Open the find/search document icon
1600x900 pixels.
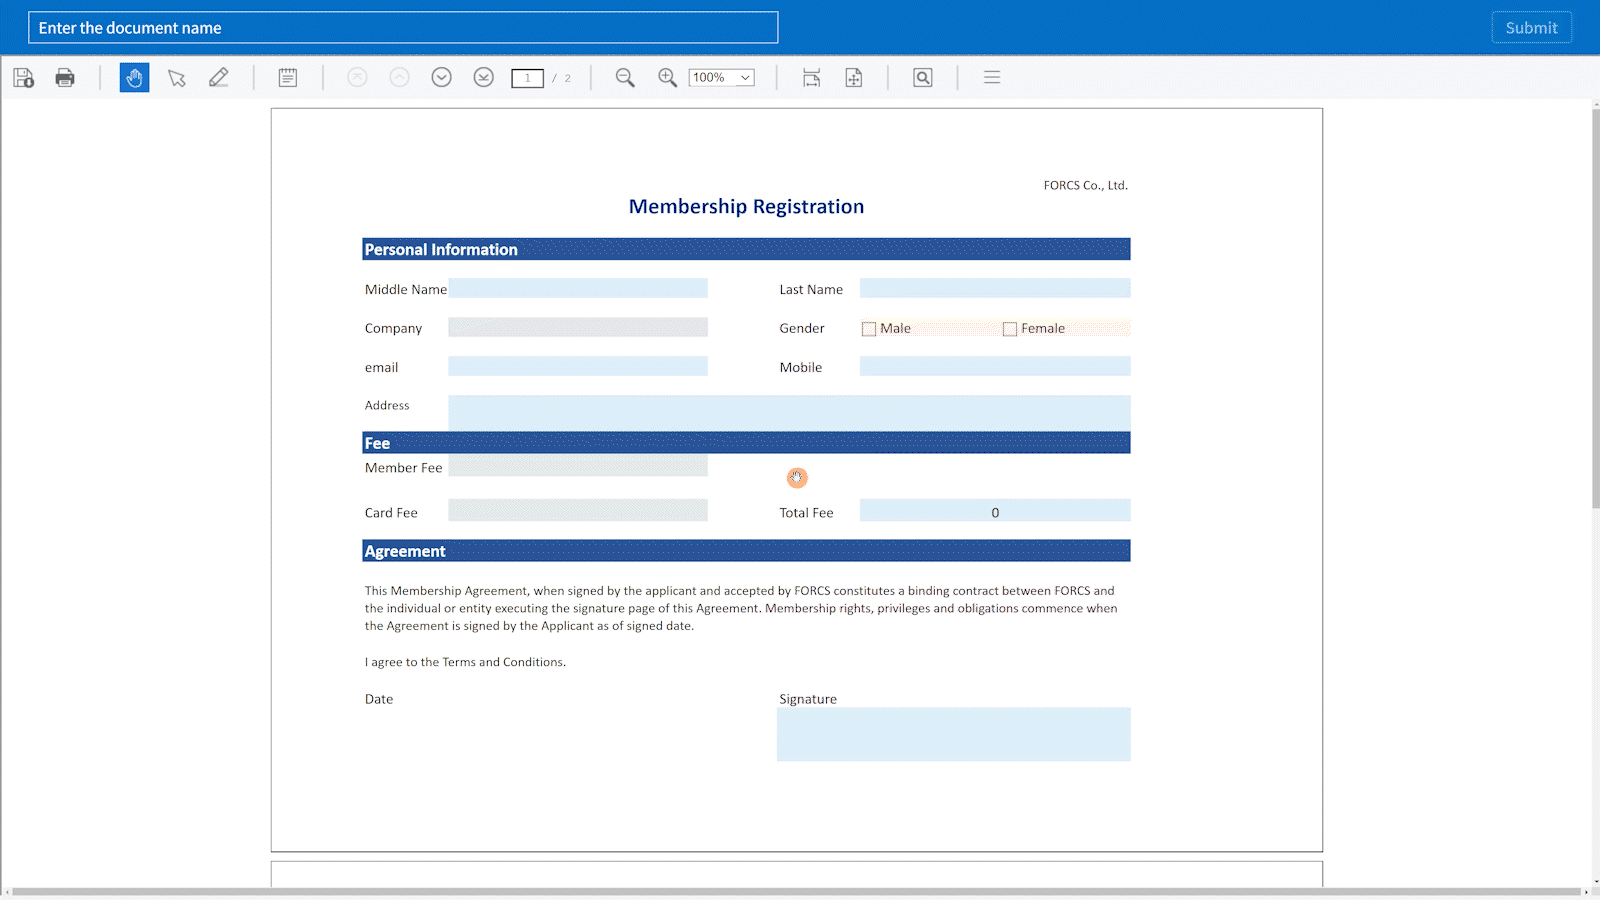coord(923,78)
